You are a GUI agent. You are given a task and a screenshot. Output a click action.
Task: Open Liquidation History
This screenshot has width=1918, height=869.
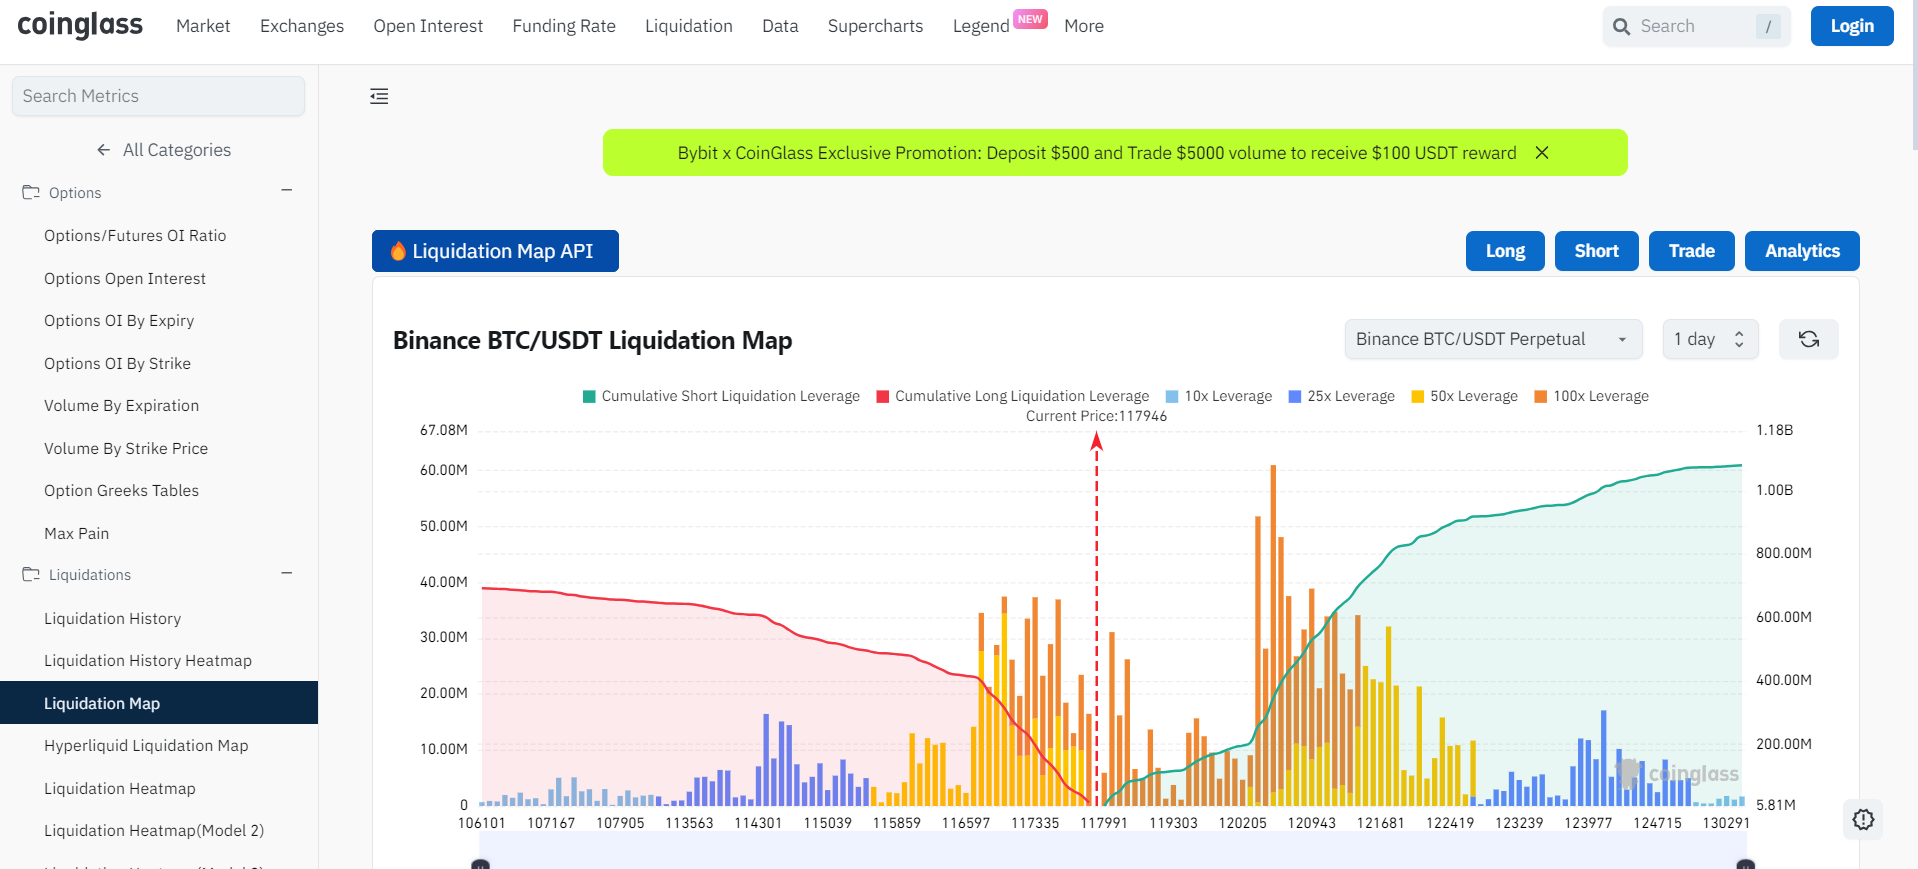tap(112, 619)
